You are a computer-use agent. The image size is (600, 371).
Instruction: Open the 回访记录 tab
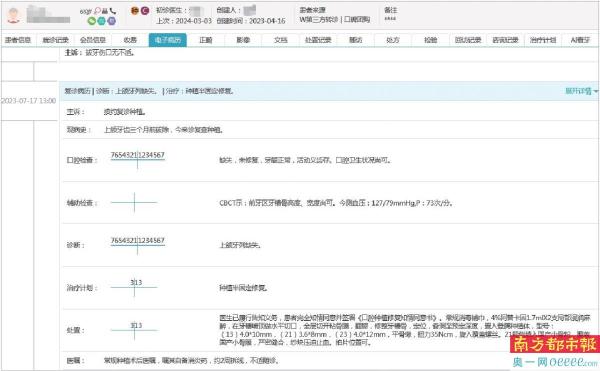pos(468,40)
